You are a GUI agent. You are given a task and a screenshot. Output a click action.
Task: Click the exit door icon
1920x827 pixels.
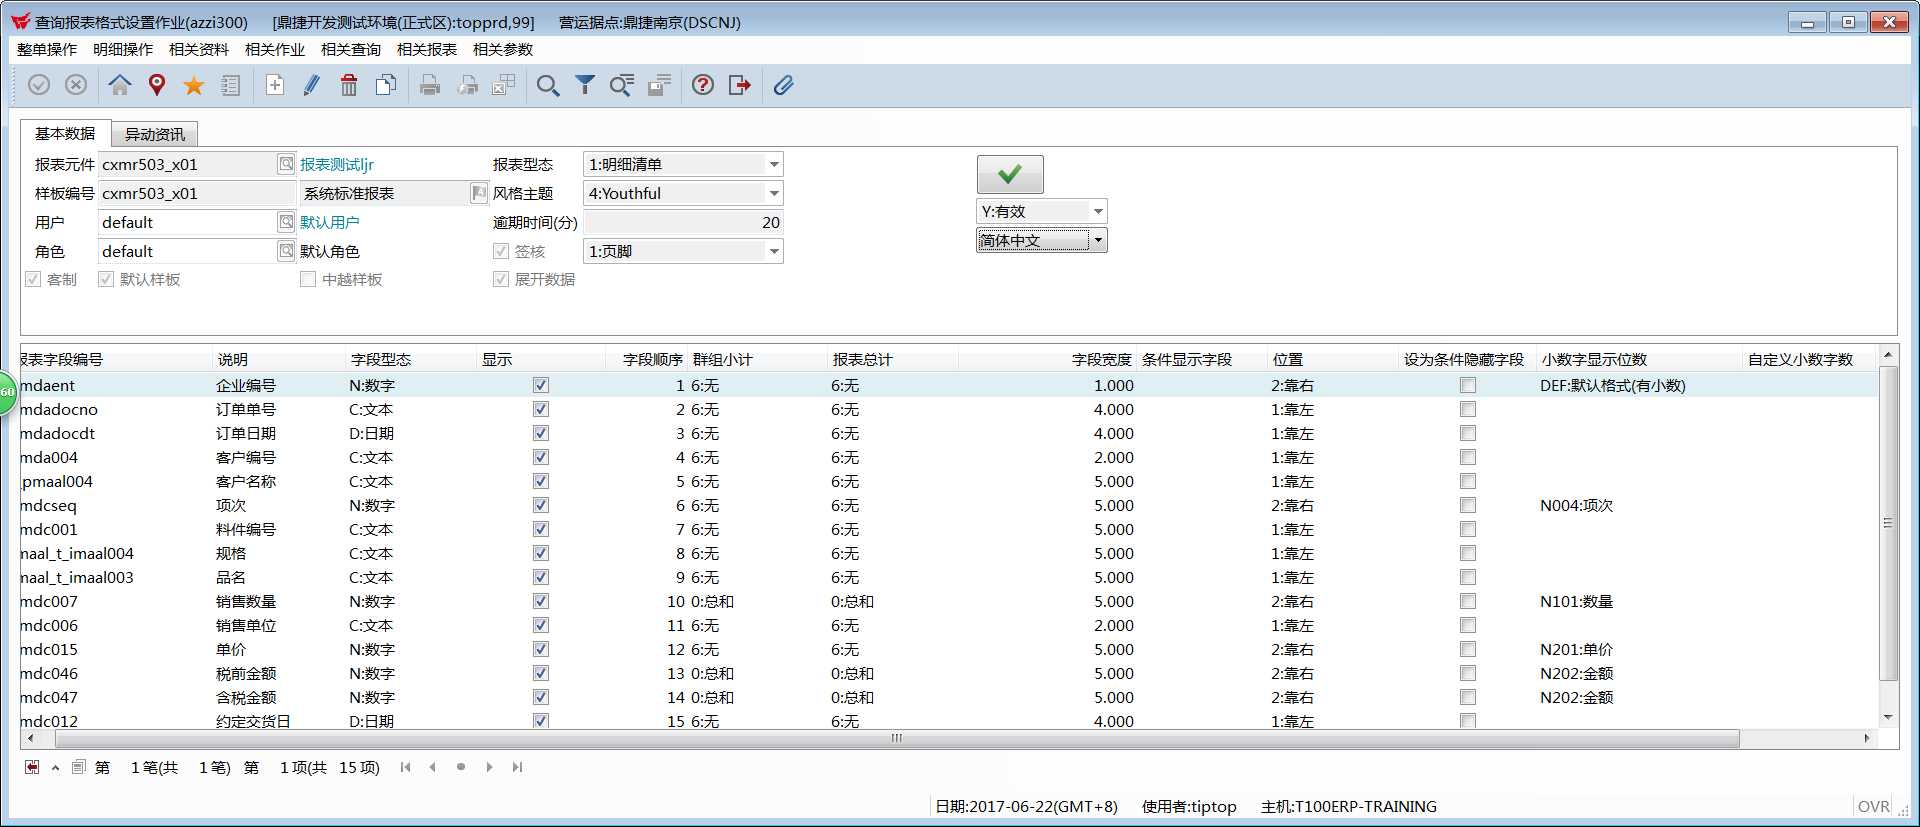740,86
